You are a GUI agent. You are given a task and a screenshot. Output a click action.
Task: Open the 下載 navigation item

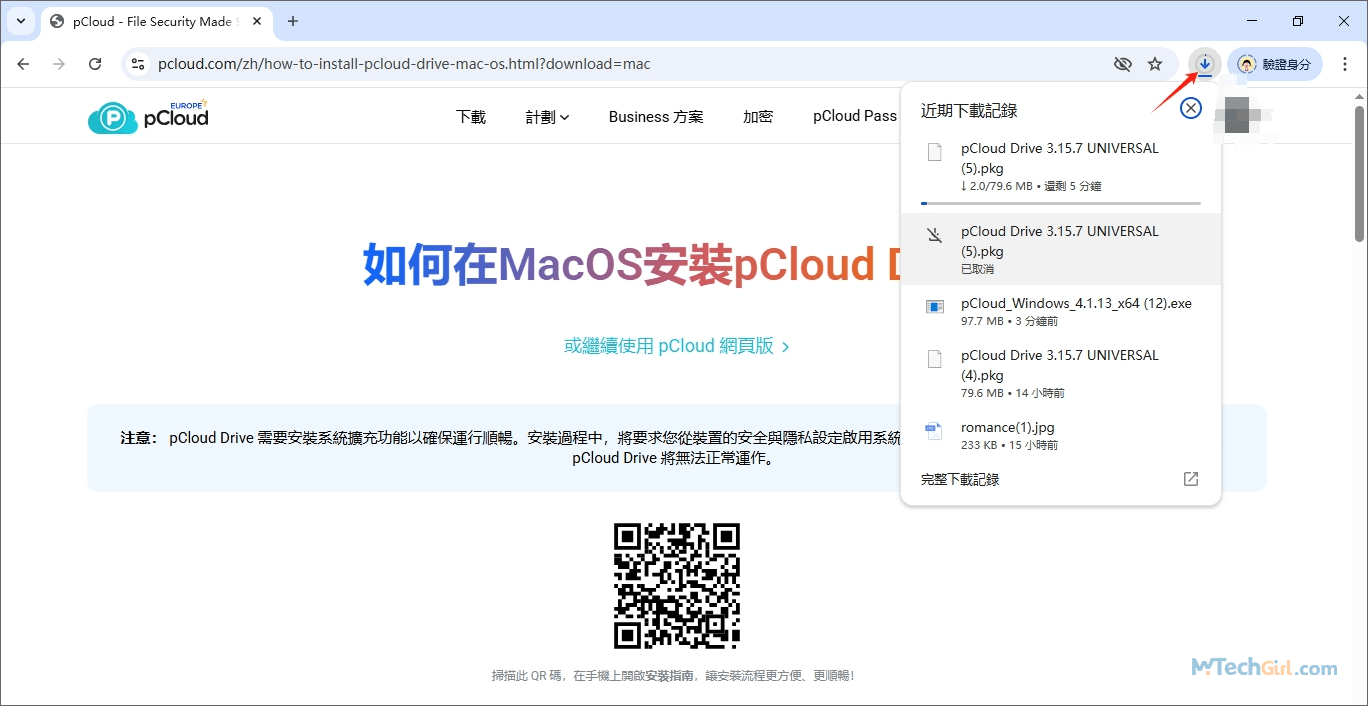pos(471,116)
